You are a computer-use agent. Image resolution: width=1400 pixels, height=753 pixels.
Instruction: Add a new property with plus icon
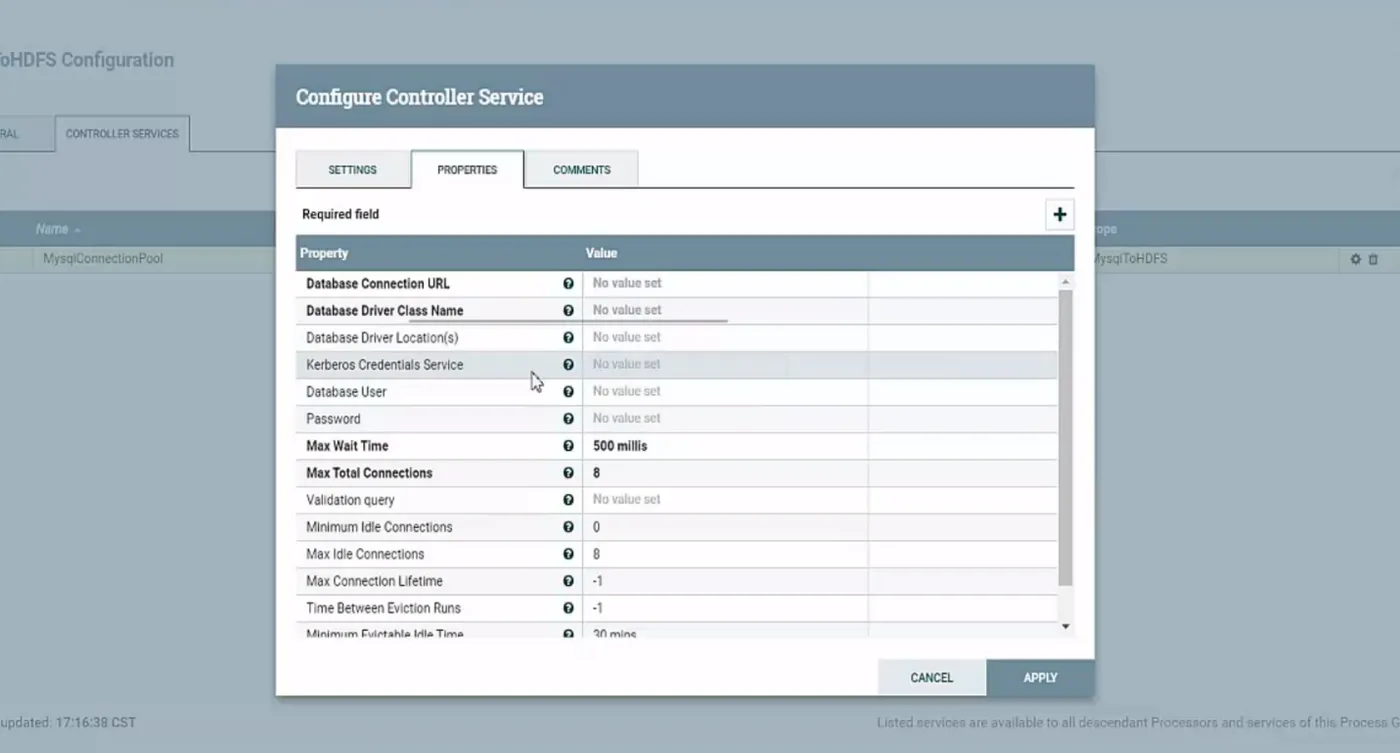(x=1059, y=214)
